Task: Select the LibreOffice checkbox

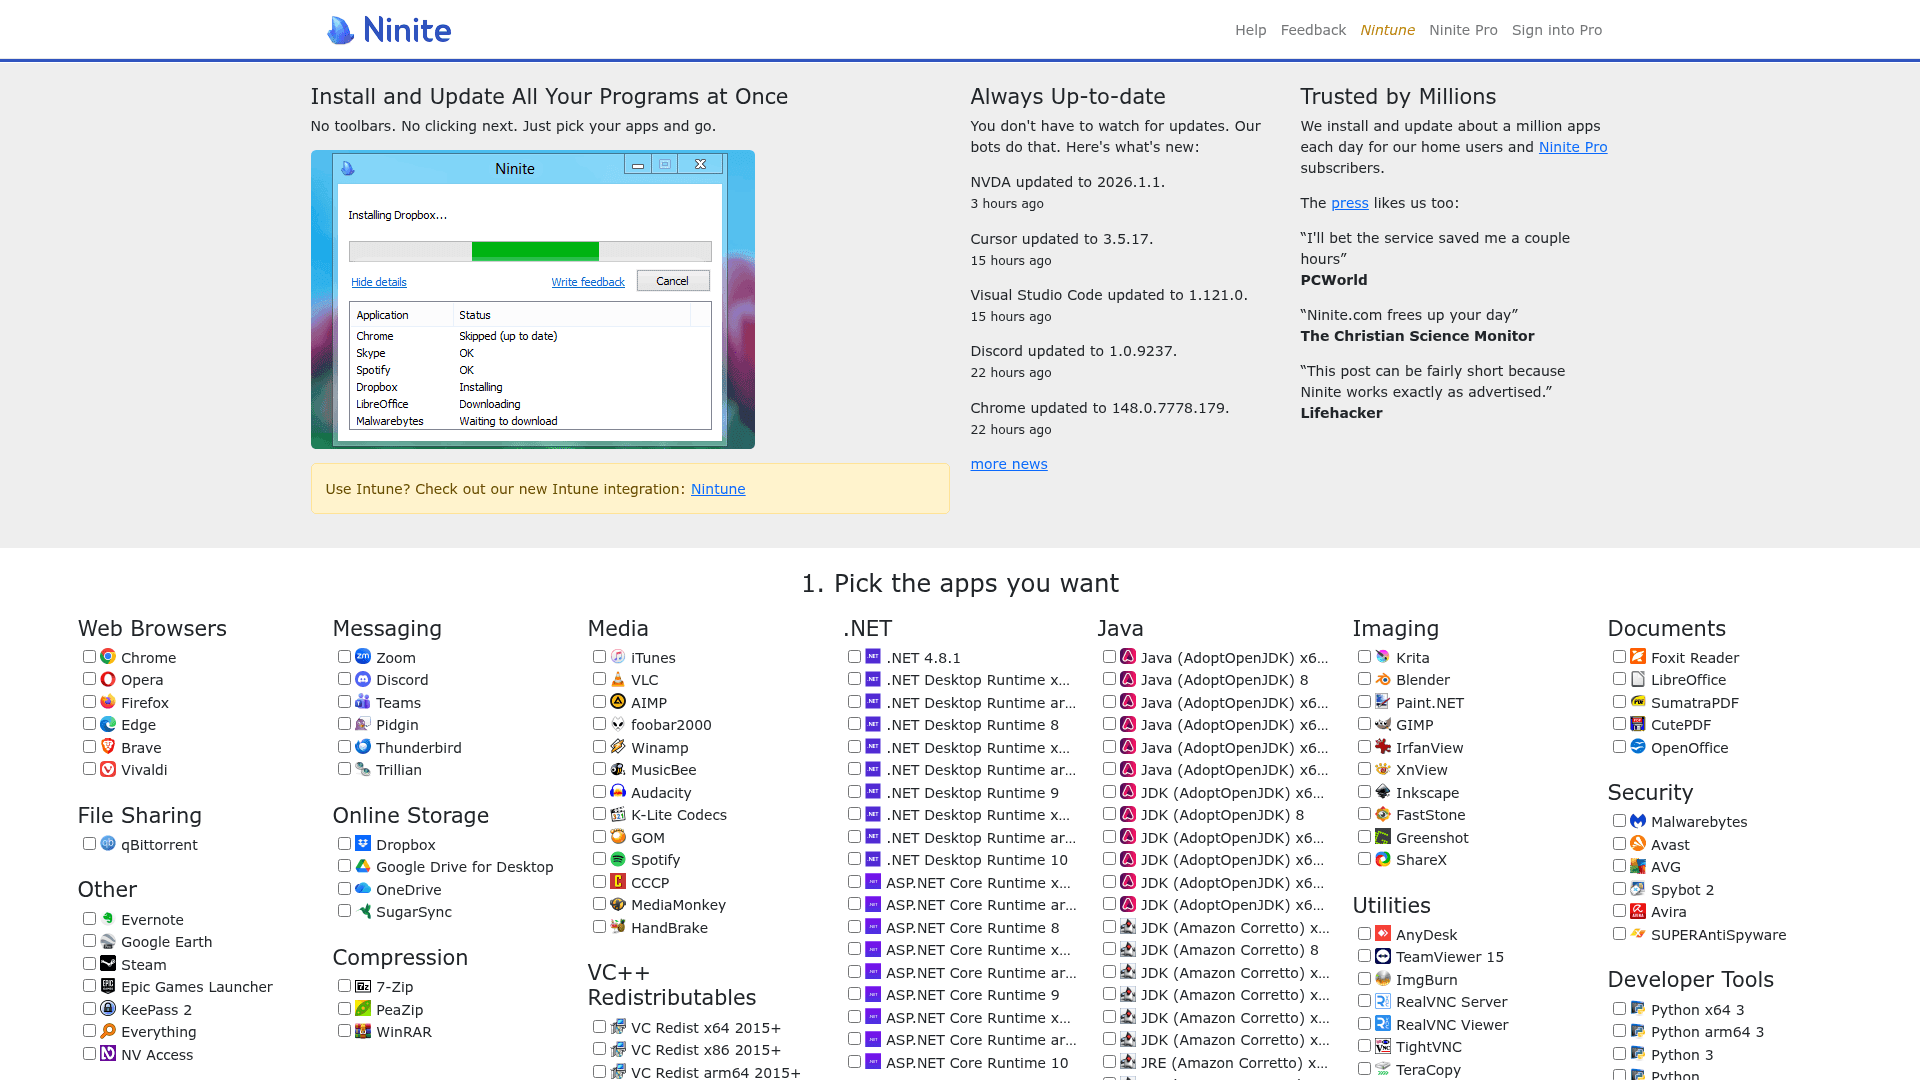Action: tap(1619, 679)
